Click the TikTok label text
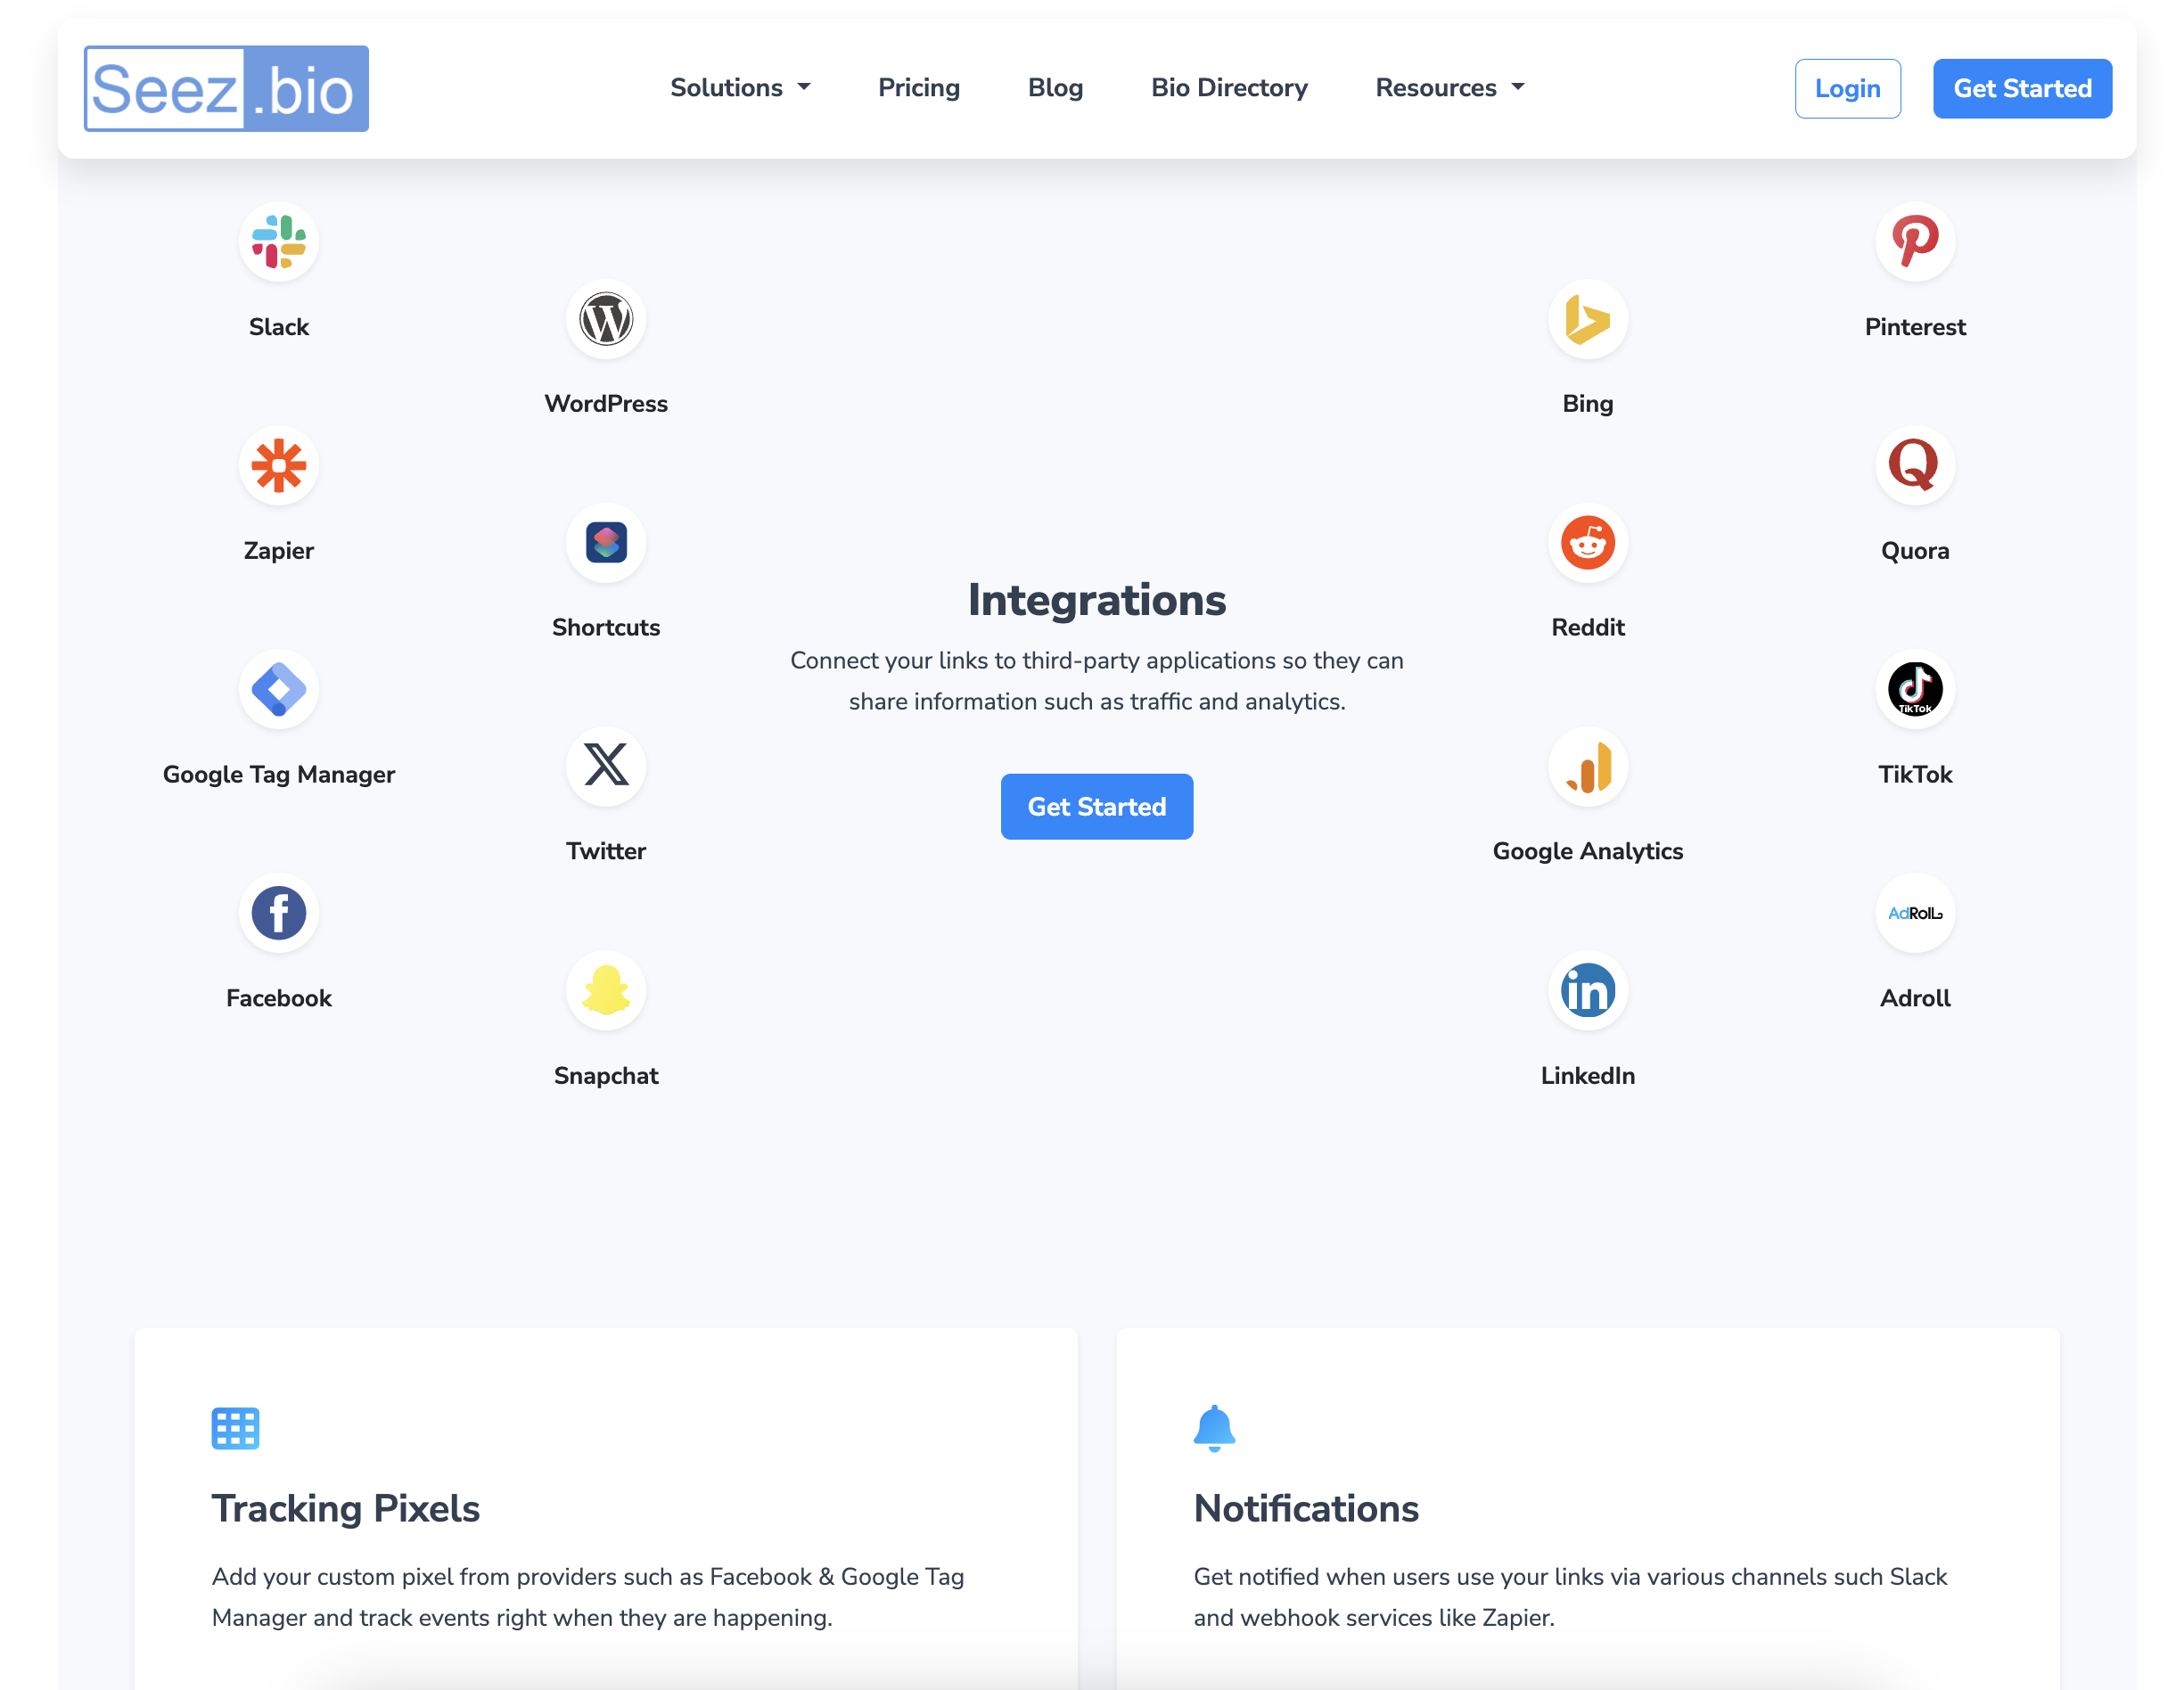 click(1915, 775)
